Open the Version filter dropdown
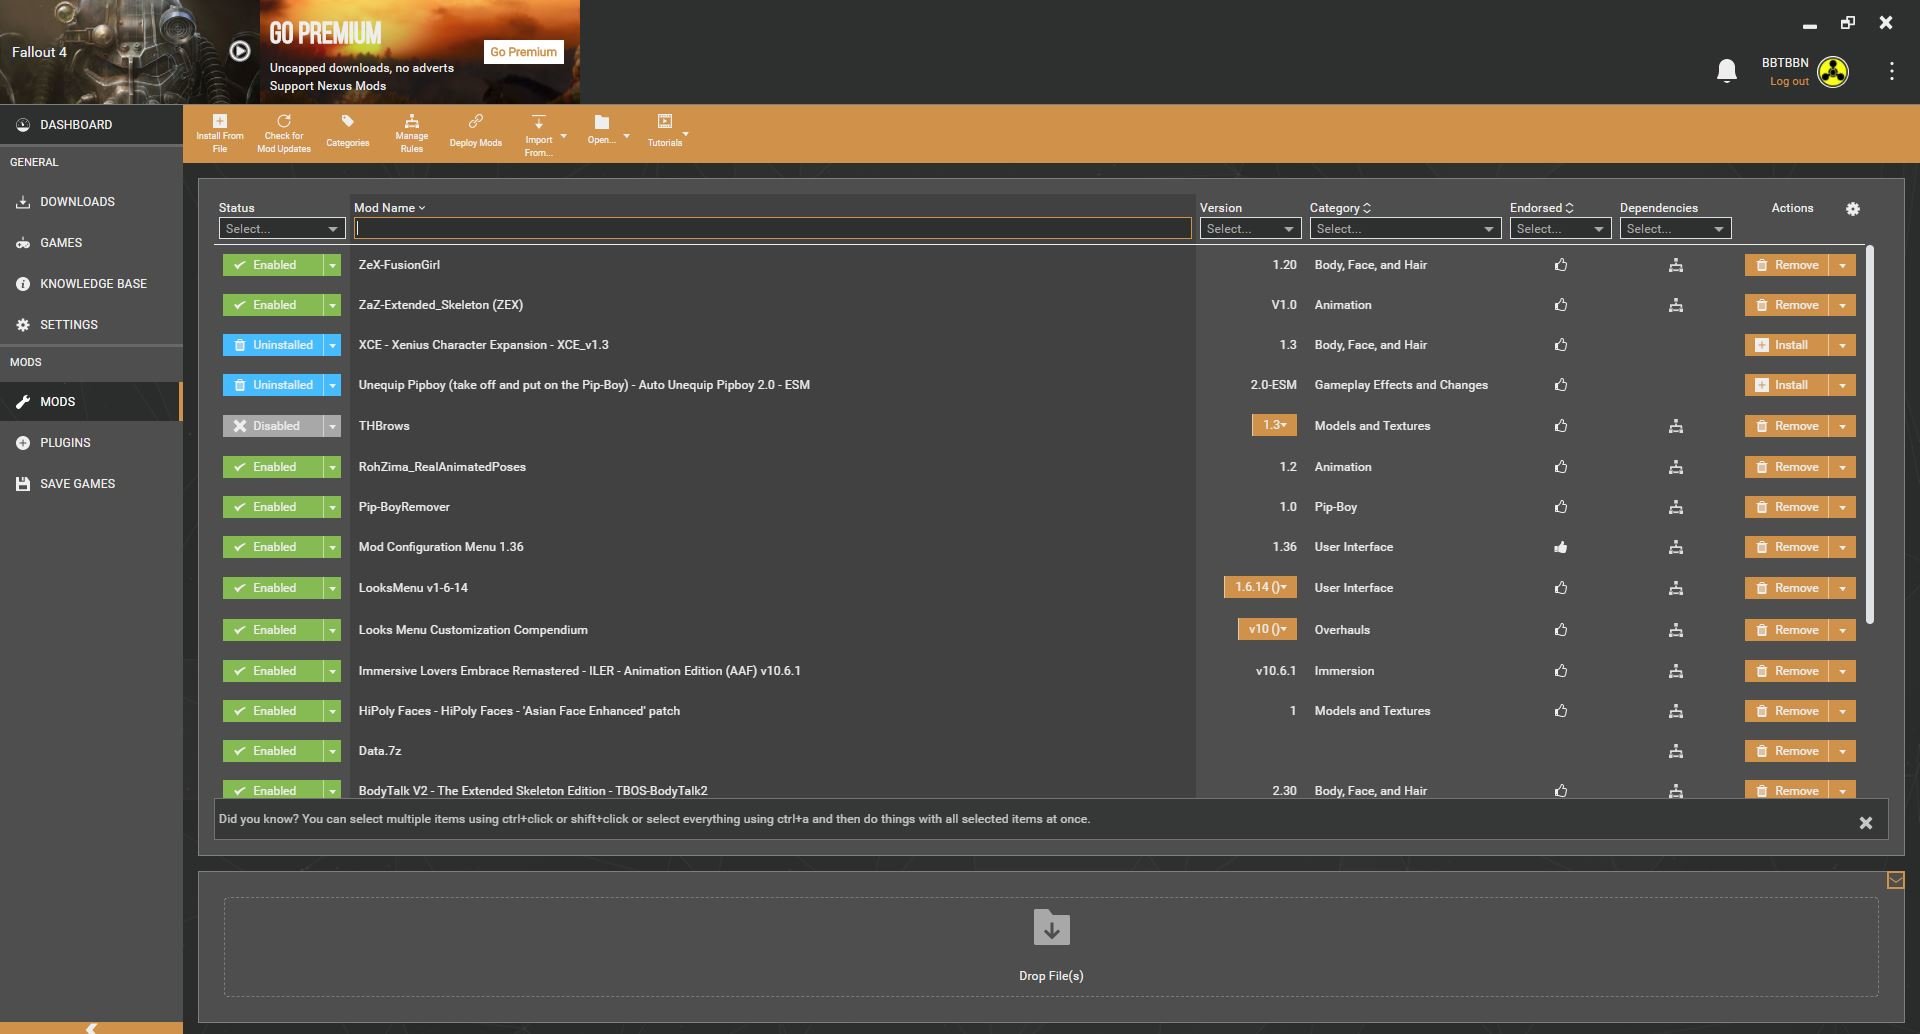Image resolution: width=1920 pixels, height=1034 pixels. 1250,229
